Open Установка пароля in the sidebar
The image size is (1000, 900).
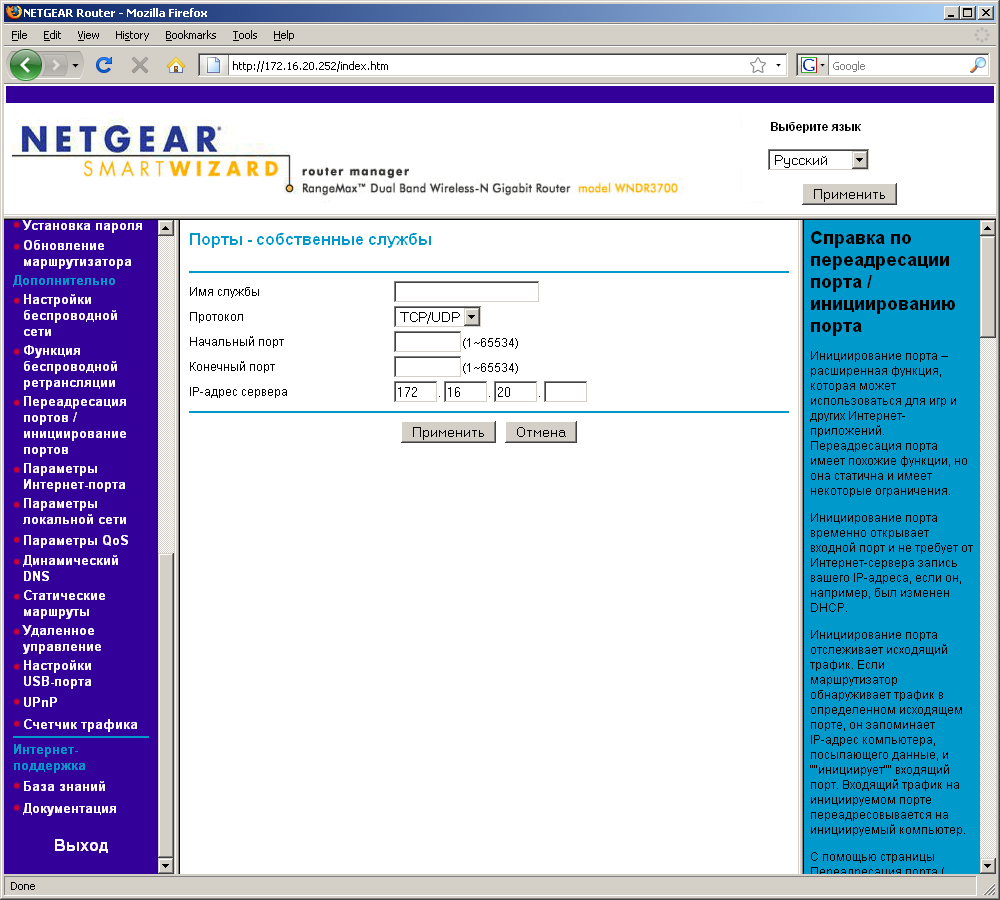click(82, 225)
